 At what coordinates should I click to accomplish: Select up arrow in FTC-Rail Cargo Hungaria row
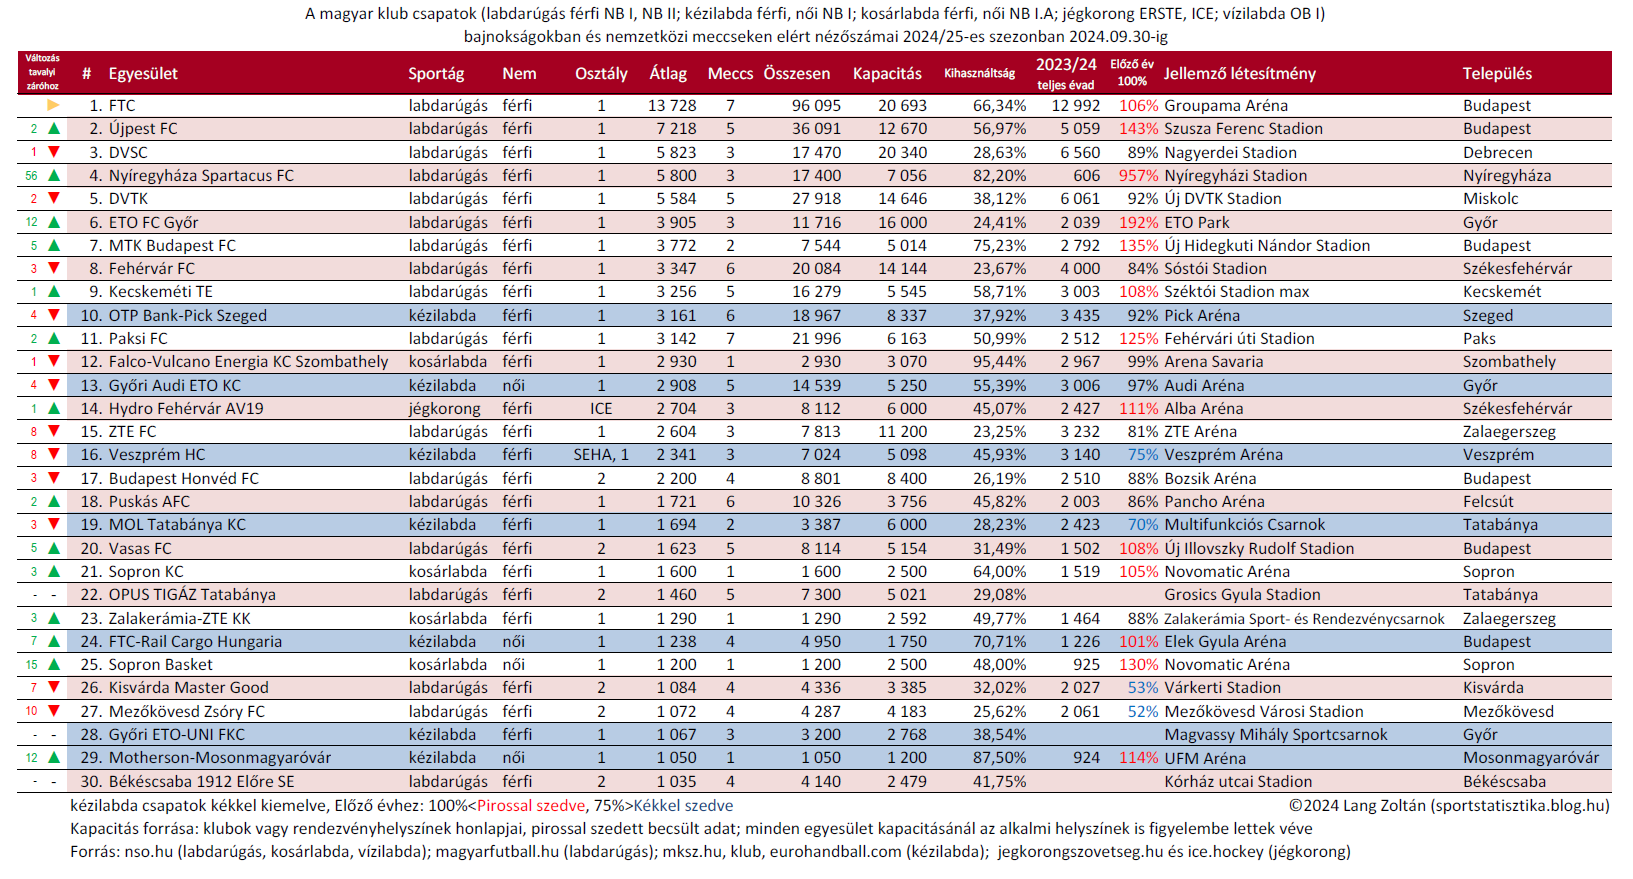[x=54, y=641]
